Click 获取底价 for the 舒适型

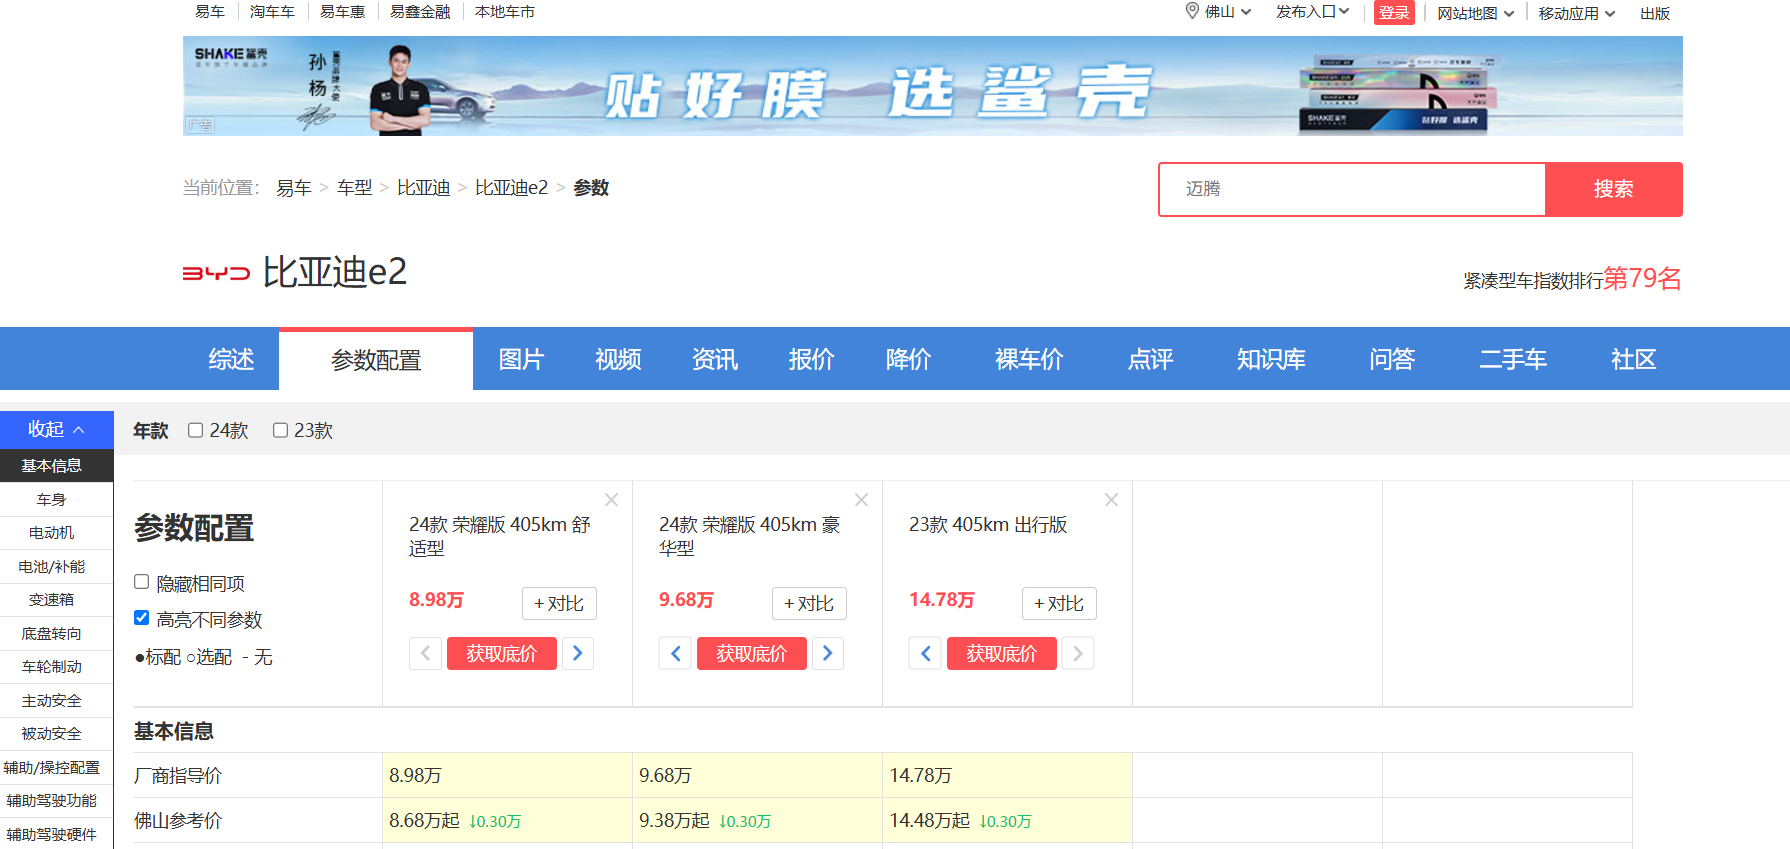point(502,653)
